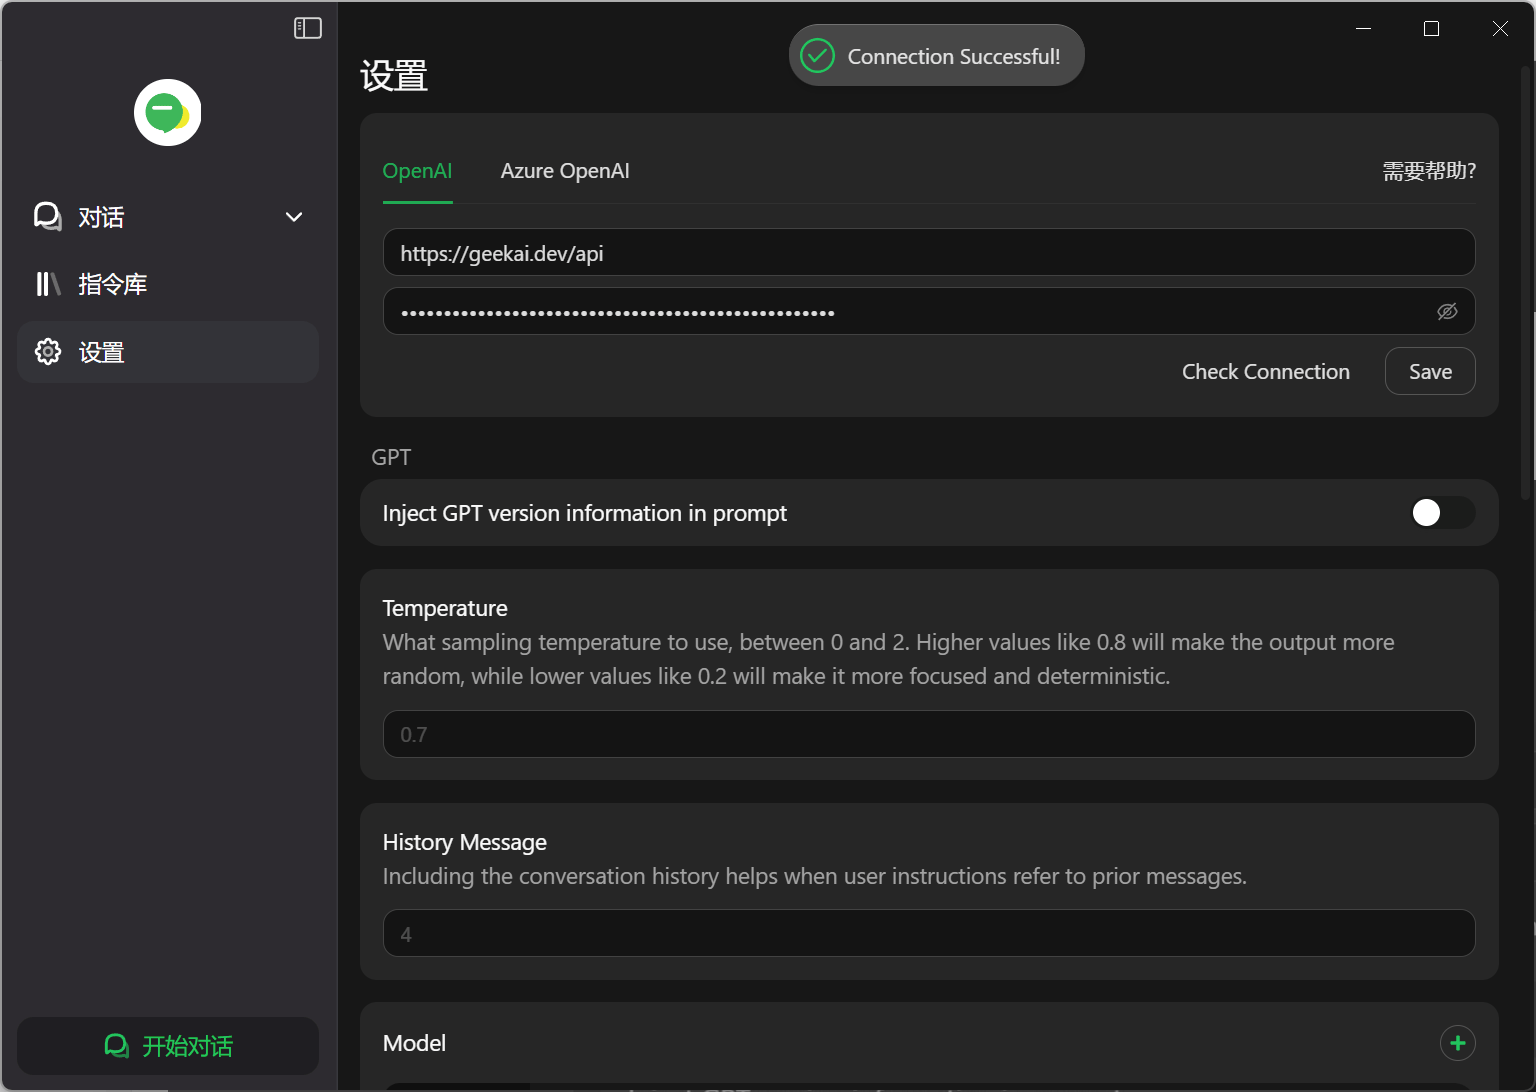
Task: Open the 指令库 prompt library
Action: tap(168, 284)
